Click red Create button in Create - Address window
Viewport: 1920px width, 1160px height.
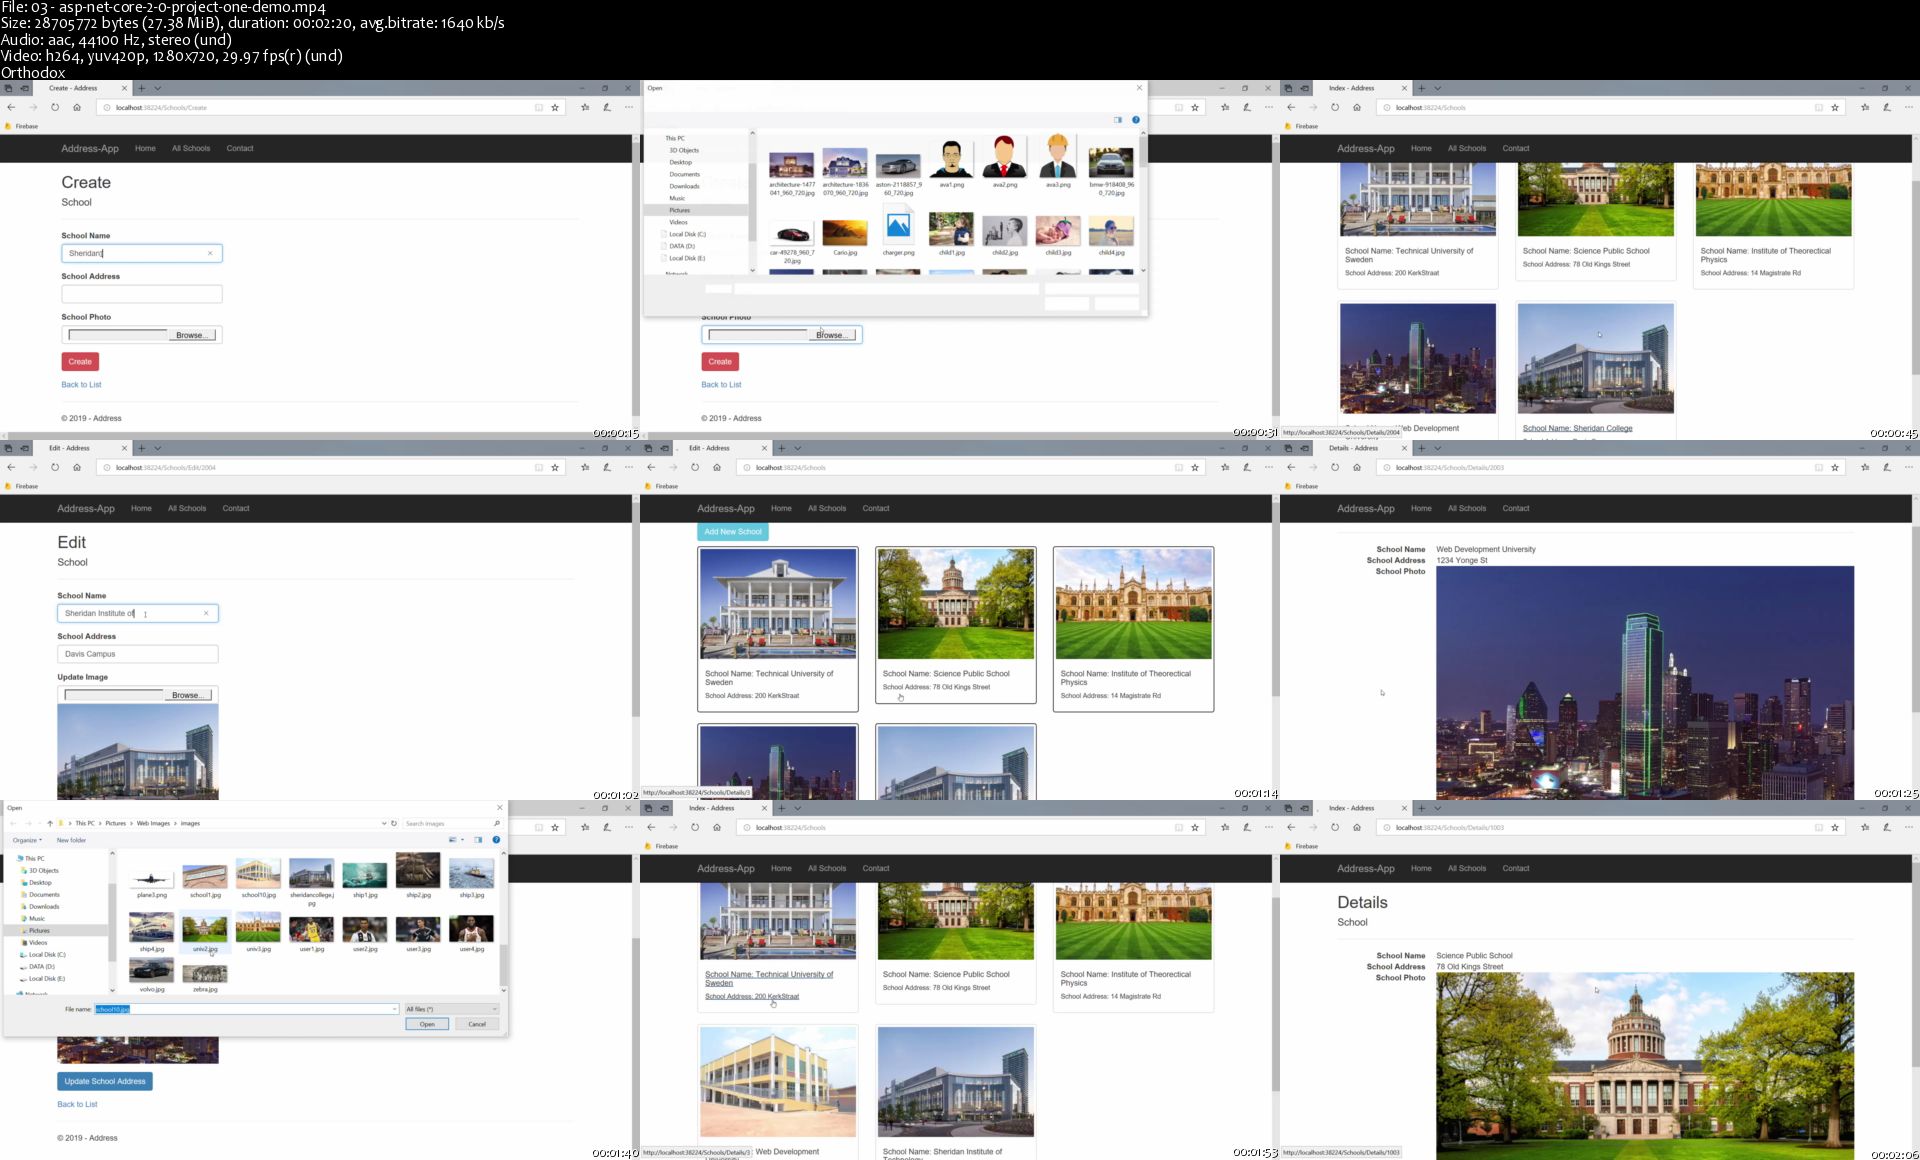tap(80, 361)
